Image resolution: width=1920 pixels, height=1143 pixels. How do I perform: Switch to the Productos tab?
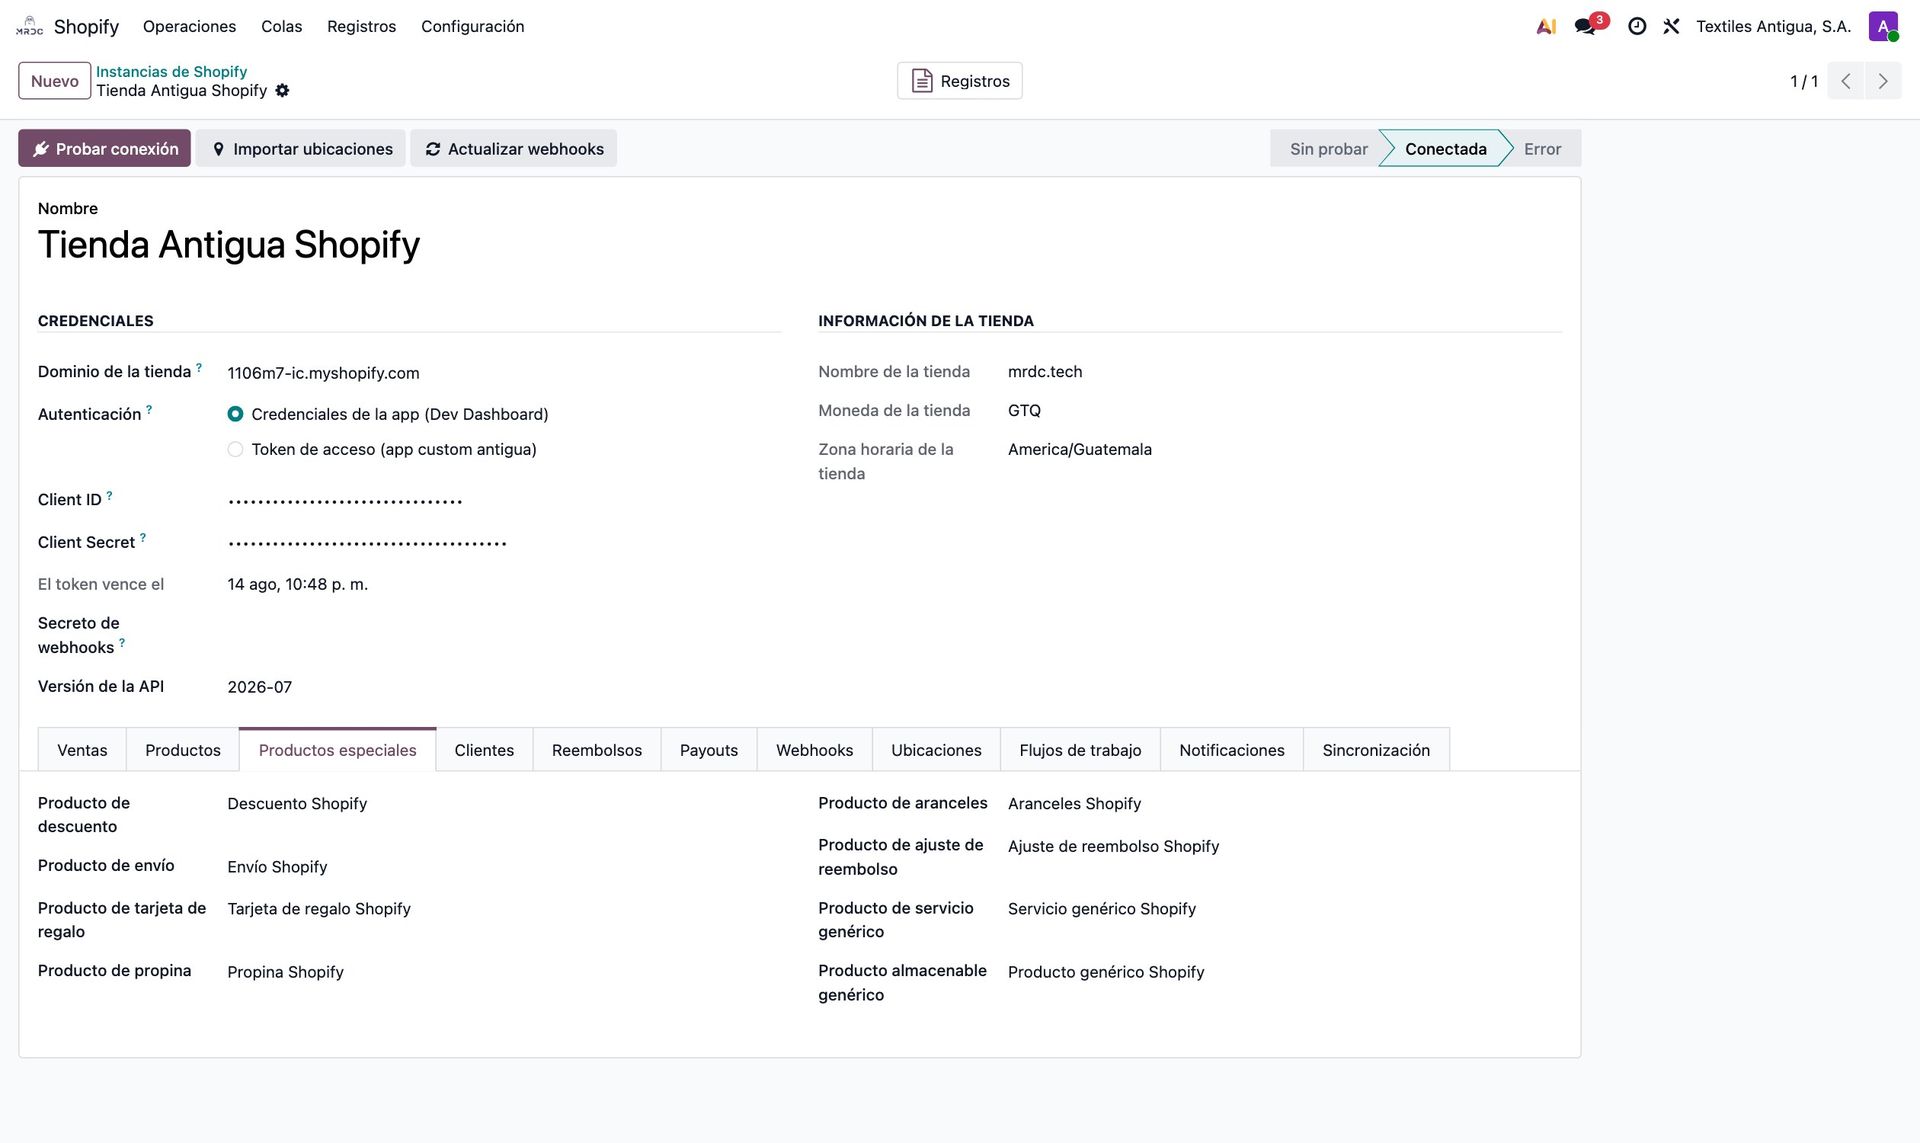pyautogui.click(x=183, y=750)
